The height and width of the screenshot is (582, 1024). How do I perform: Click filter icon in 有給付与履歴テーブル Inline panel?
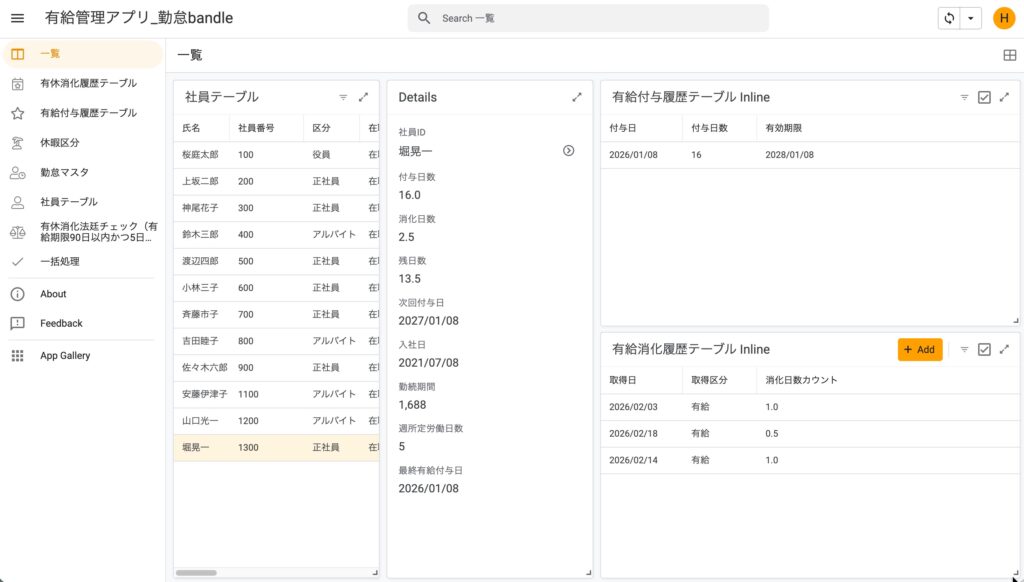click(964, 97)
